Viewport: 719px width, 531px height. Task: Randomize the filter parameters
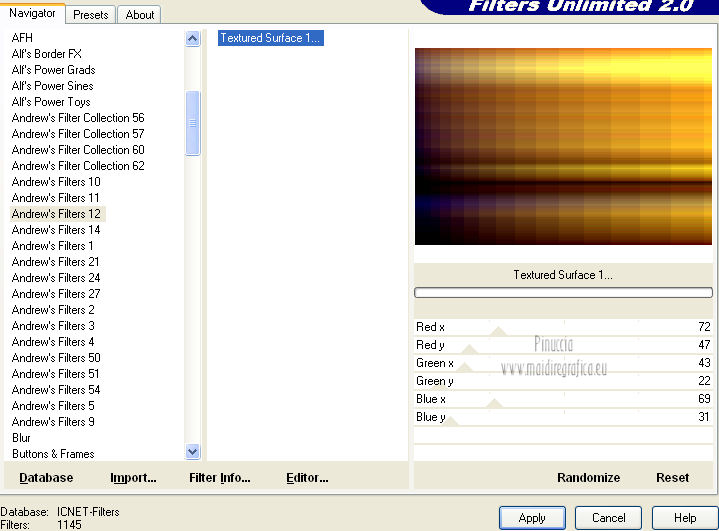pyautogui.click(x=588, y=478)
